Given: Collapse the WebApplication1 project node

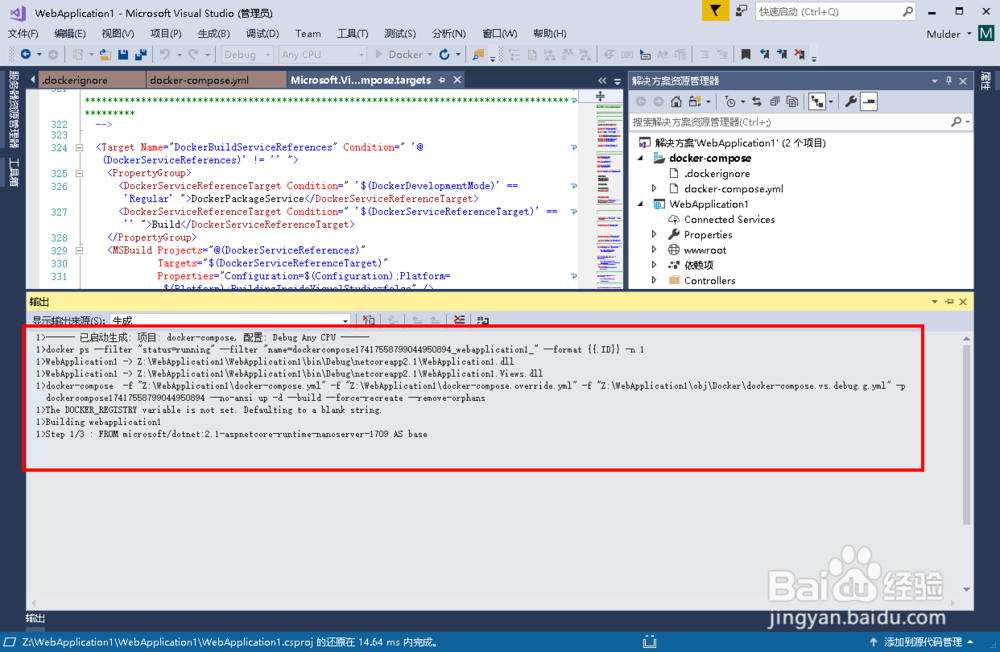Looking at the screenshot, I should tap(641, 204).
